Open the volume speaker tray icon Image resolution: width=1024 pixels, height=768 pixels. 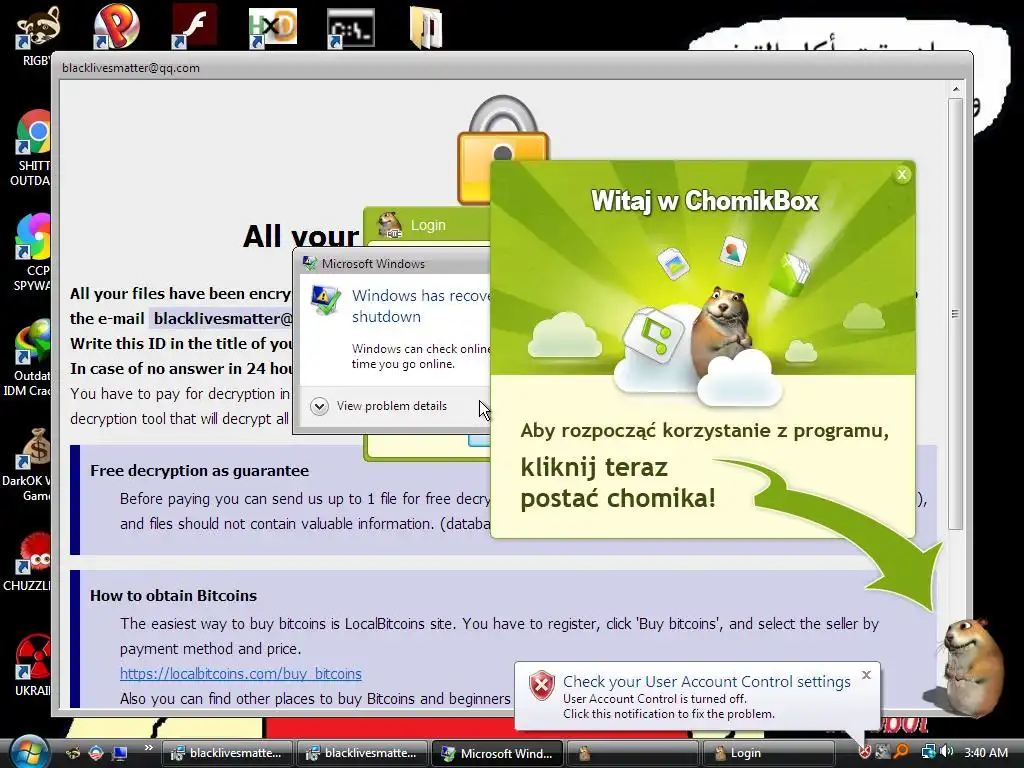pos(946,752)
